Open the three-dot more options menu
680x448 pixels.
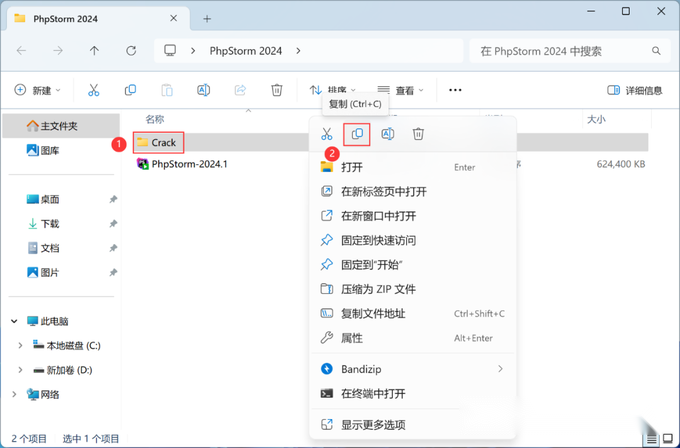(455, 90)
